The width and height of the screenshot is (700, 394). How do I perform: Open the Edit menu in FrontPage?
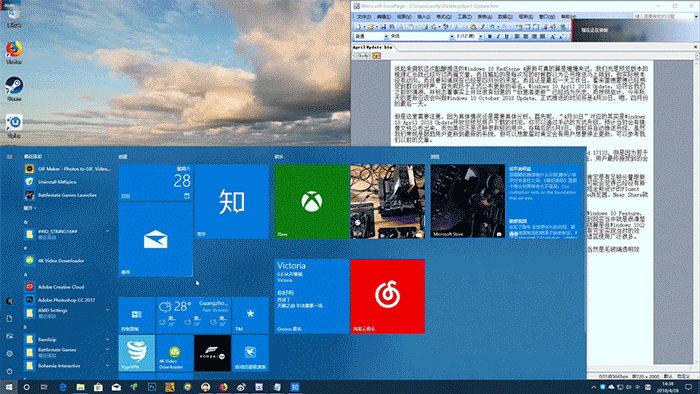point(384,17)
